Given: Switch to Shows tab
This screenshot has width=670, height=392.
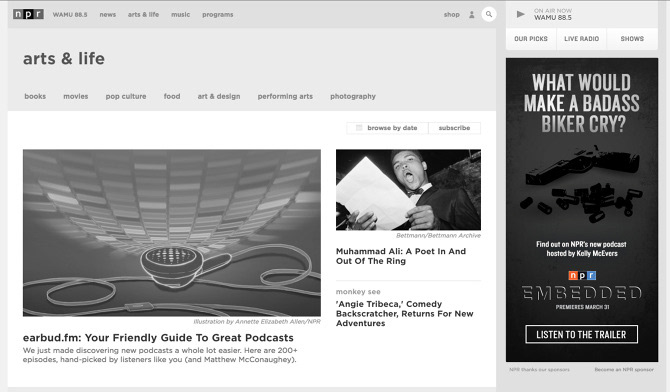Looking at the screenshot, I should click(x=632, y=39).
